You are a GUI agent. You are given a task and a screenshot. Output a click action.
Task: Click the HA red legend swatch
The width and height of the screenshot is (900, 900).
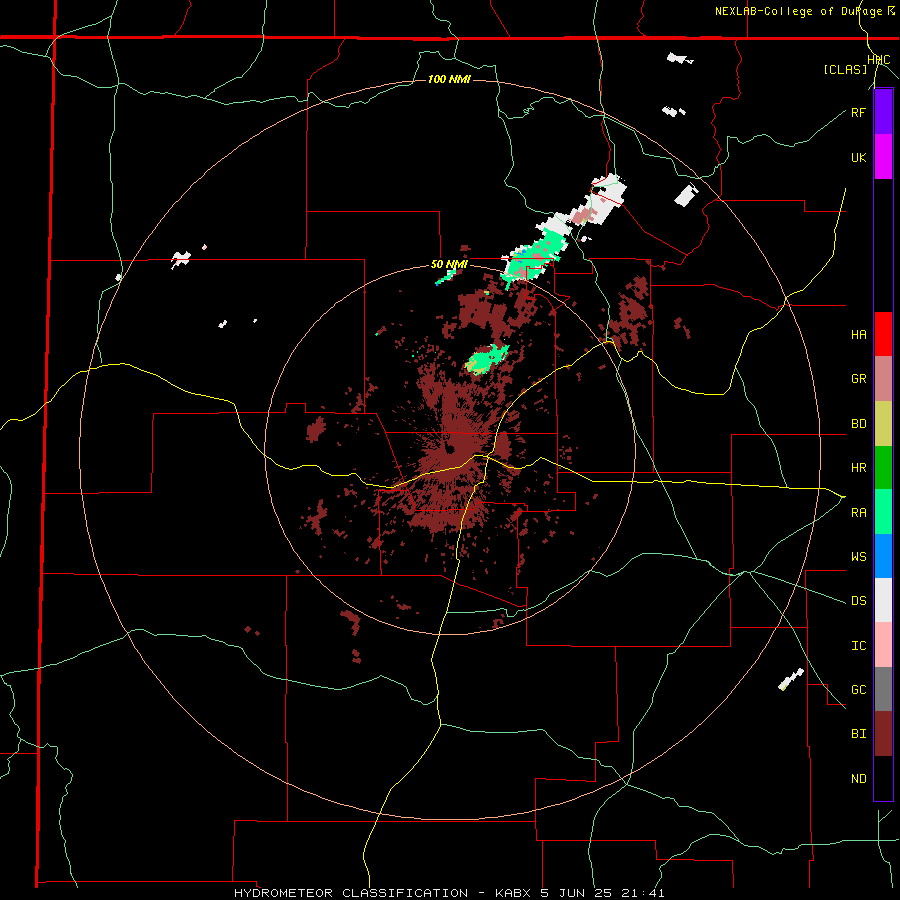click(883, 334)
